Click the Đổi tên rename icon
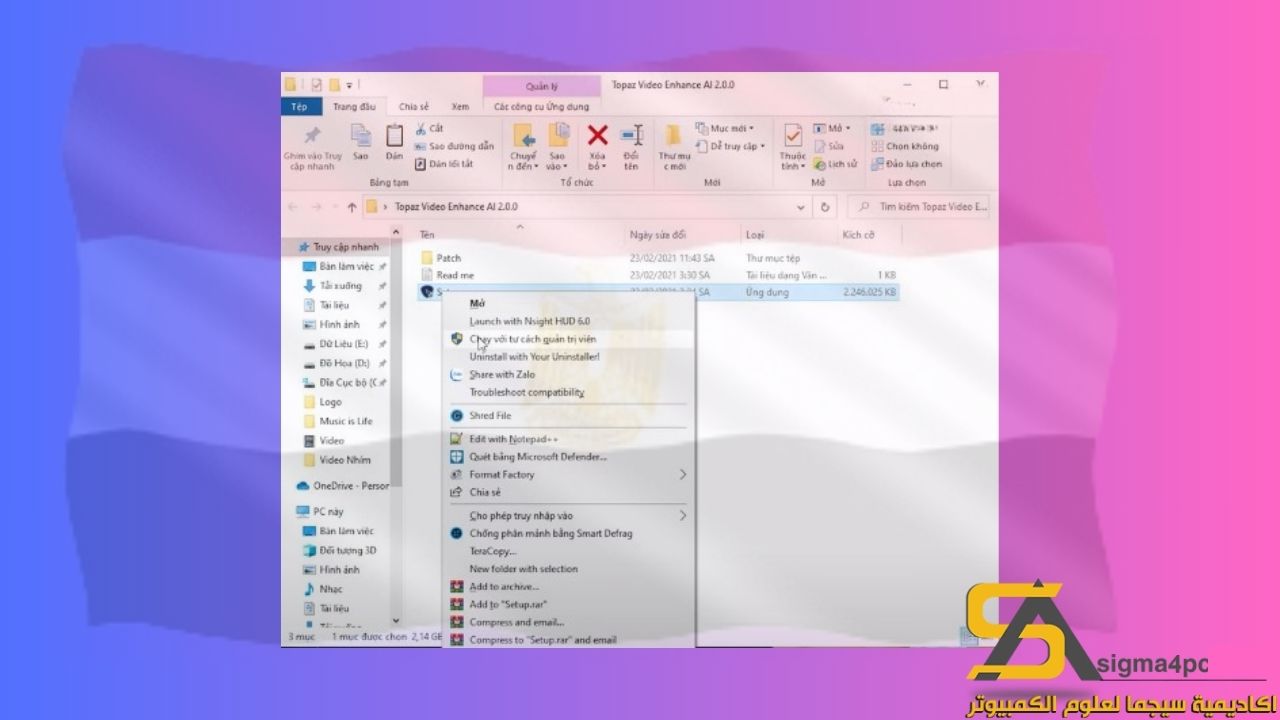Image resolution: width=1280 pixels, height=720 pixels. coord(631,135)
